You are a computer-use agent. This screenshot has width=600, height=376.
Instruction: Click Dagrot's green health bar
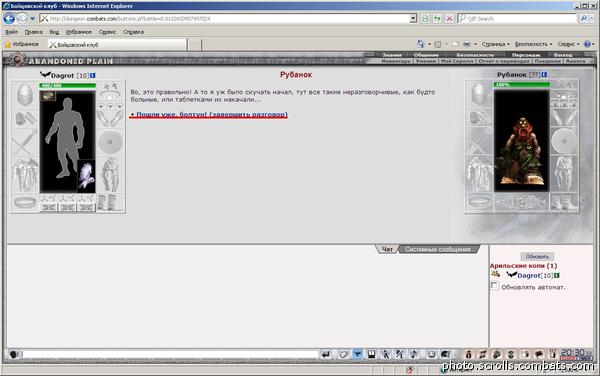[67, 85]
